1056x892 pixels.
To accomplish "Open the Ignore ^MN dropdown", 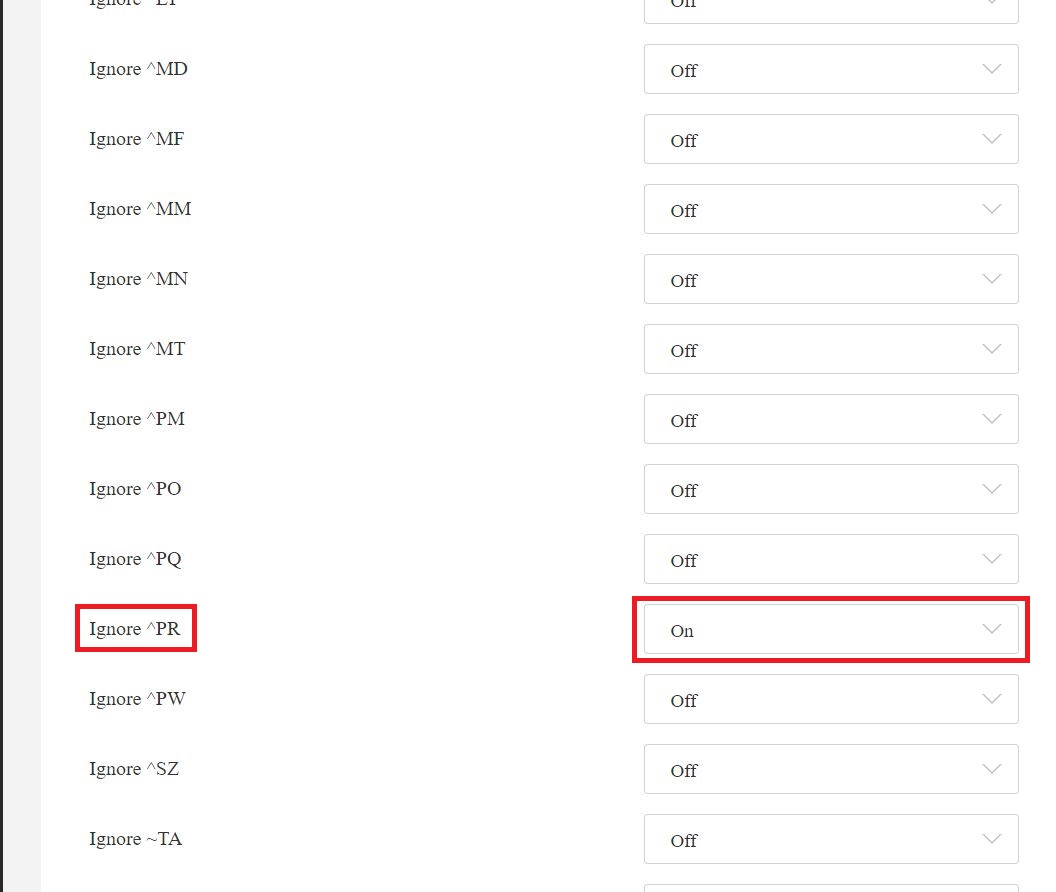I will click(x=831, y=279).
